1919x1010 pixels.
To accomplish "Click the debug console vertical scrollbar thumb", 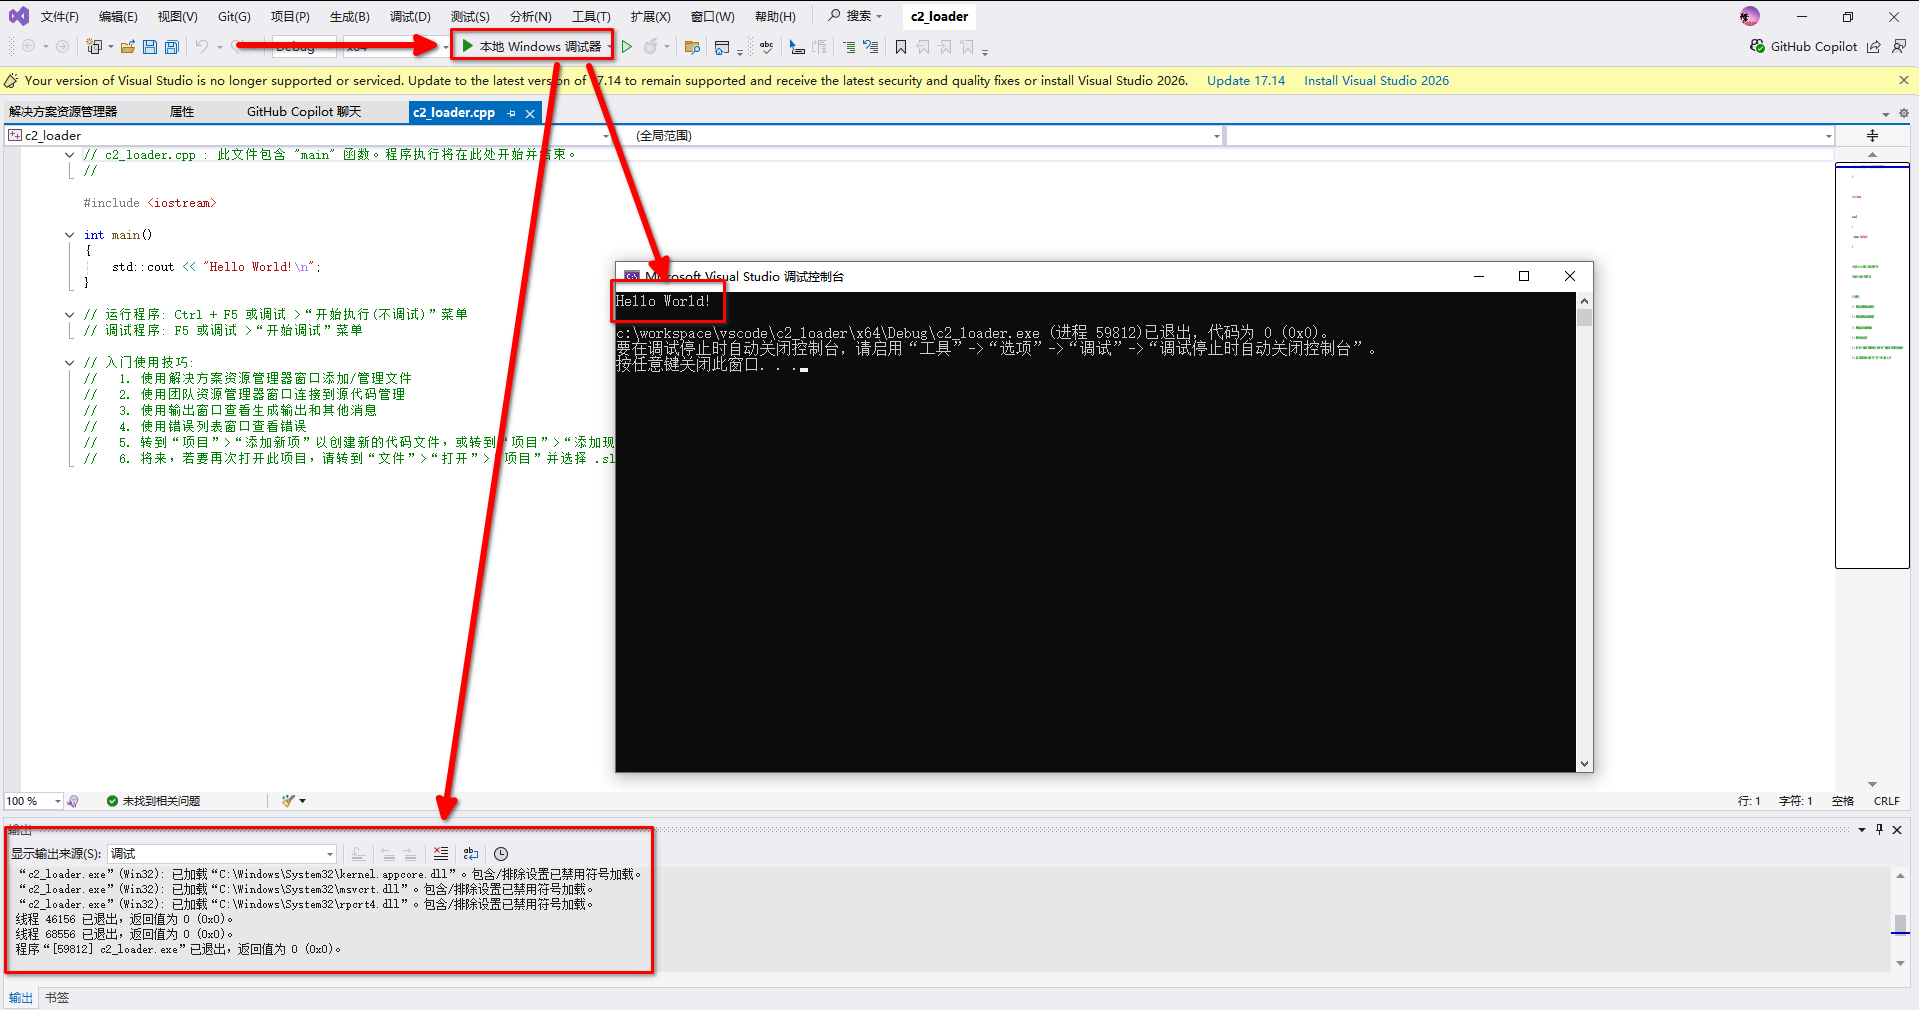I will (1584, 318).
